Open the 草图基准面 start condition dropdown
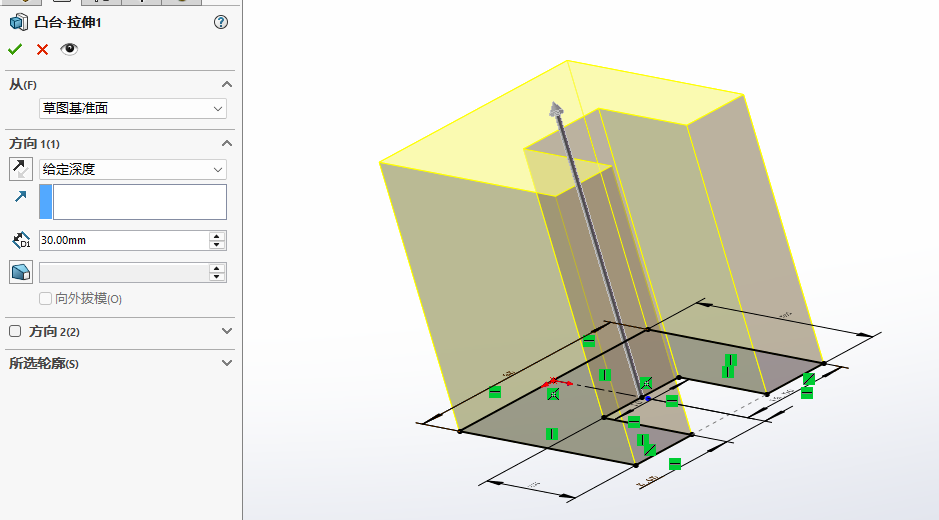The image size is (939, 520). 133,109
